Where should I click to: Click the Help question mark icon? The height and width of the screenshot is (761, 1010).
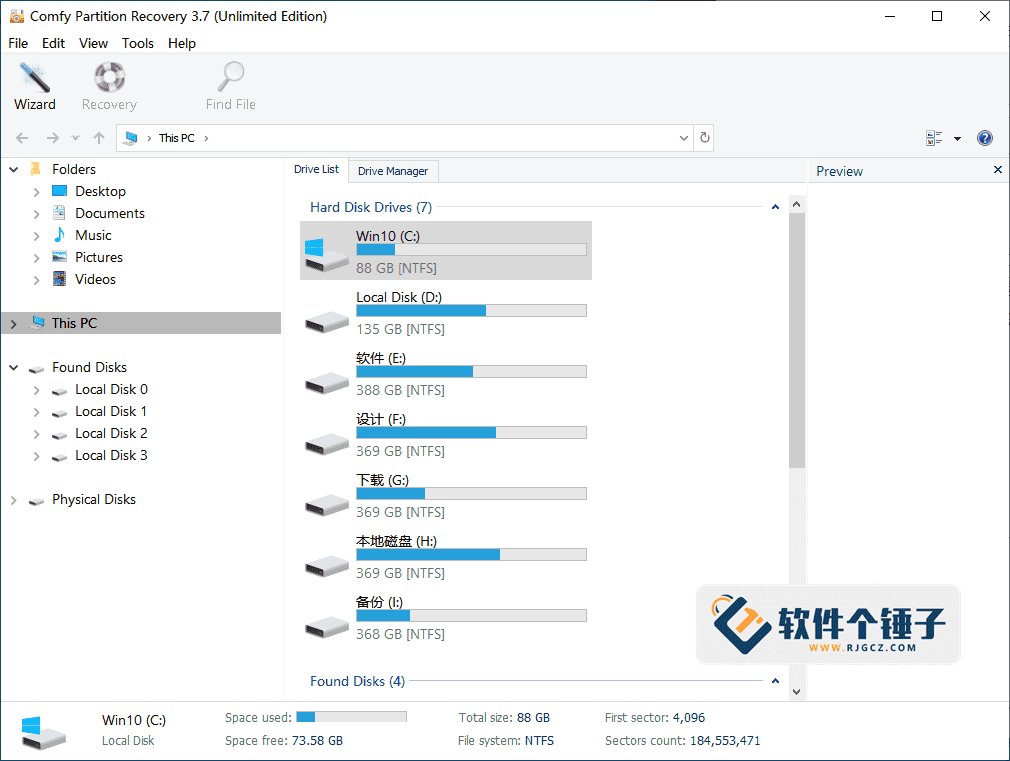985,138
